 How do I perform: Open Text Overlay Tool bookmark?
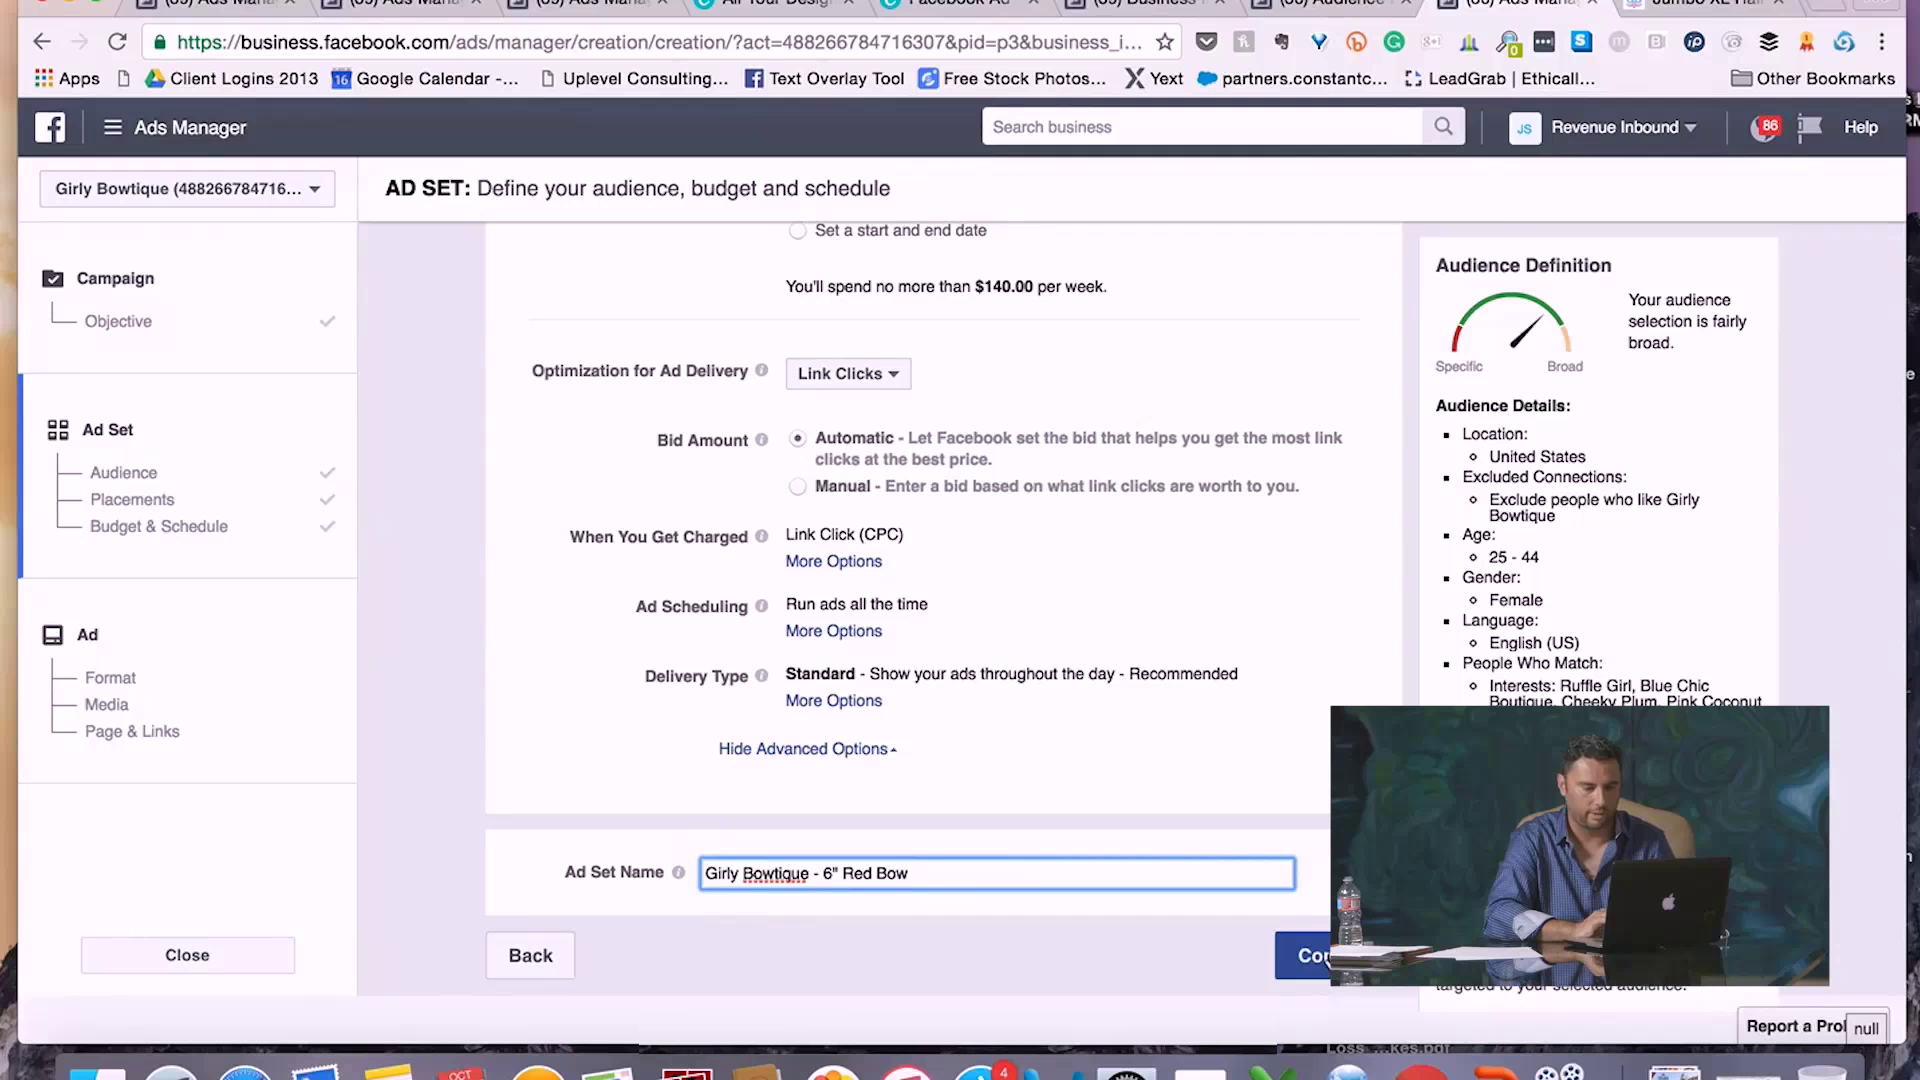click(825, 78)
